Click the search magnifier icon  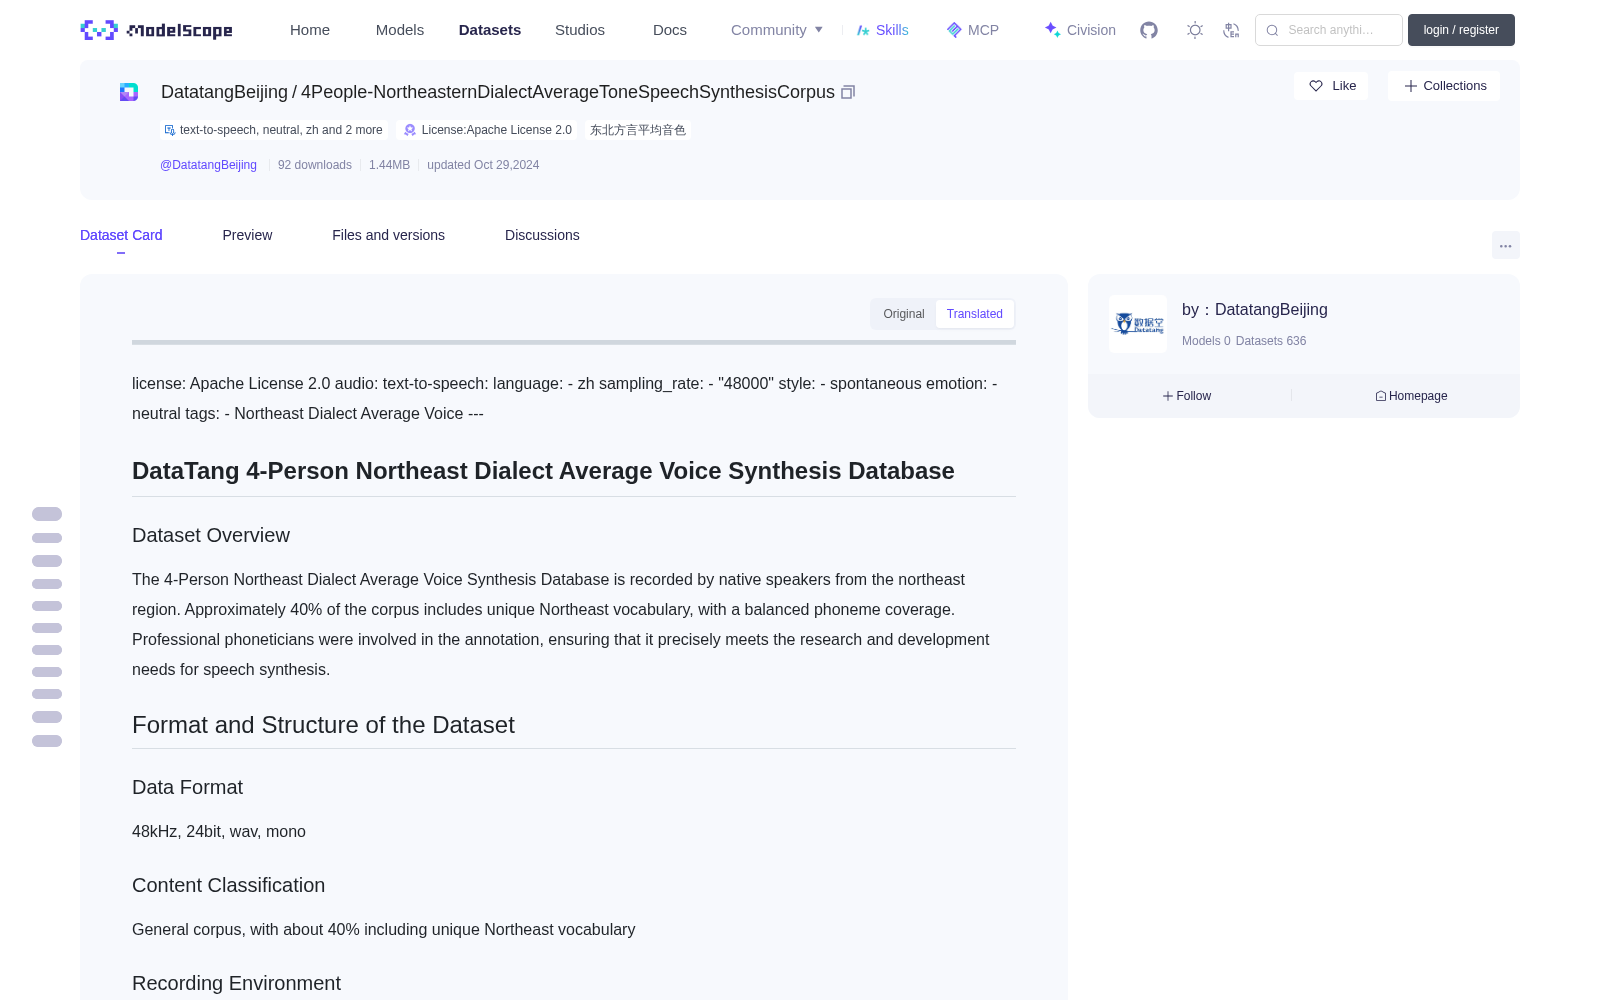(x=1273, y=30)
